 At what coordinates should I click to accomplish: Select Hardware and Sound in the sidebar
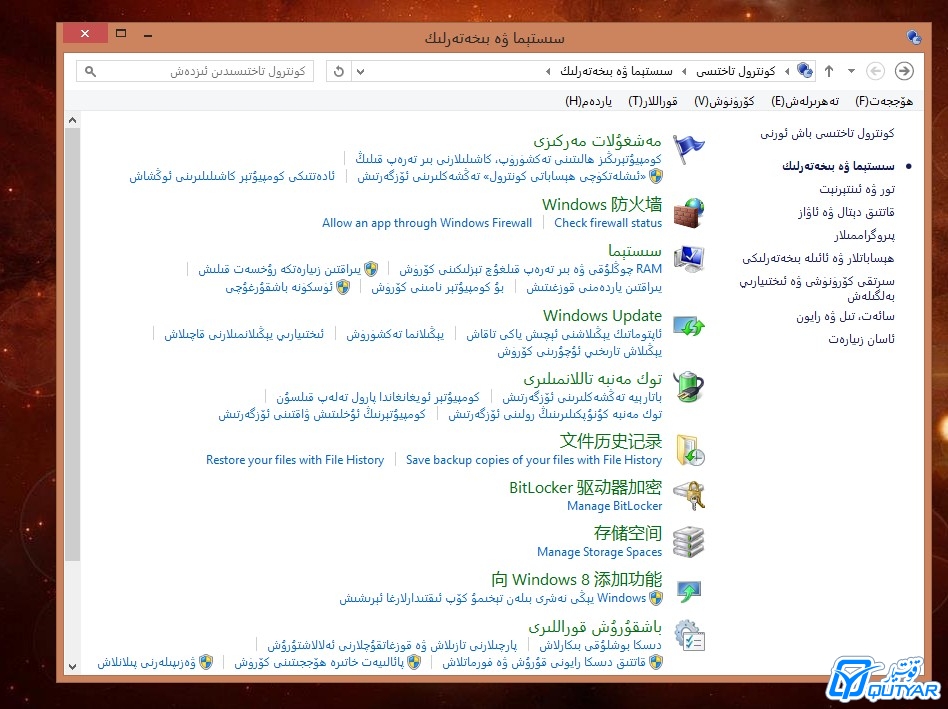846,212
